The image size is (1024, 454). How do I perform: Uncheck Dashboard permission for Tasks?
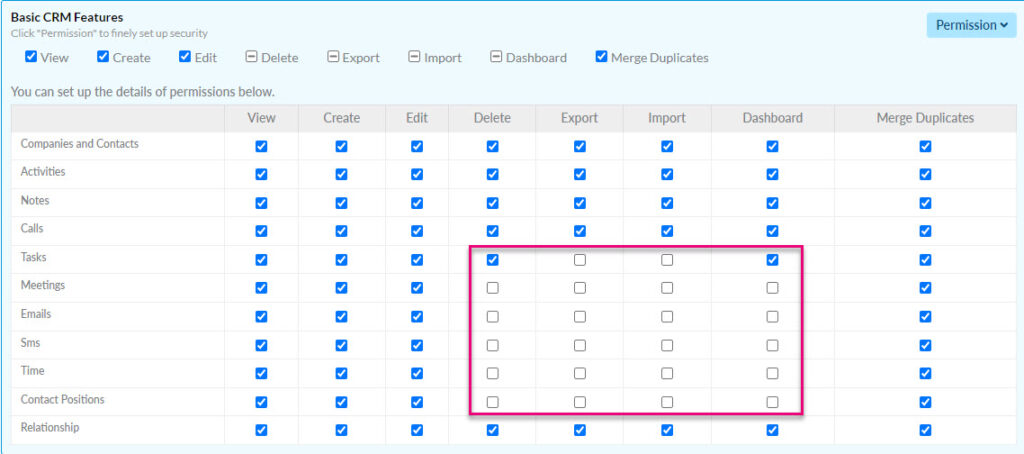click(x=773, y=260)
